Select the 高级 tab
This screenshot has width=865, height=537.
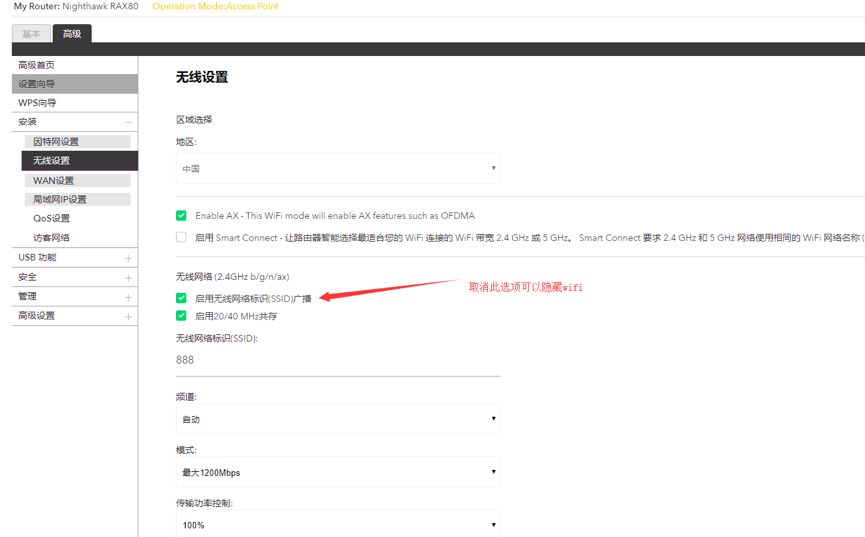click(72, 34)
